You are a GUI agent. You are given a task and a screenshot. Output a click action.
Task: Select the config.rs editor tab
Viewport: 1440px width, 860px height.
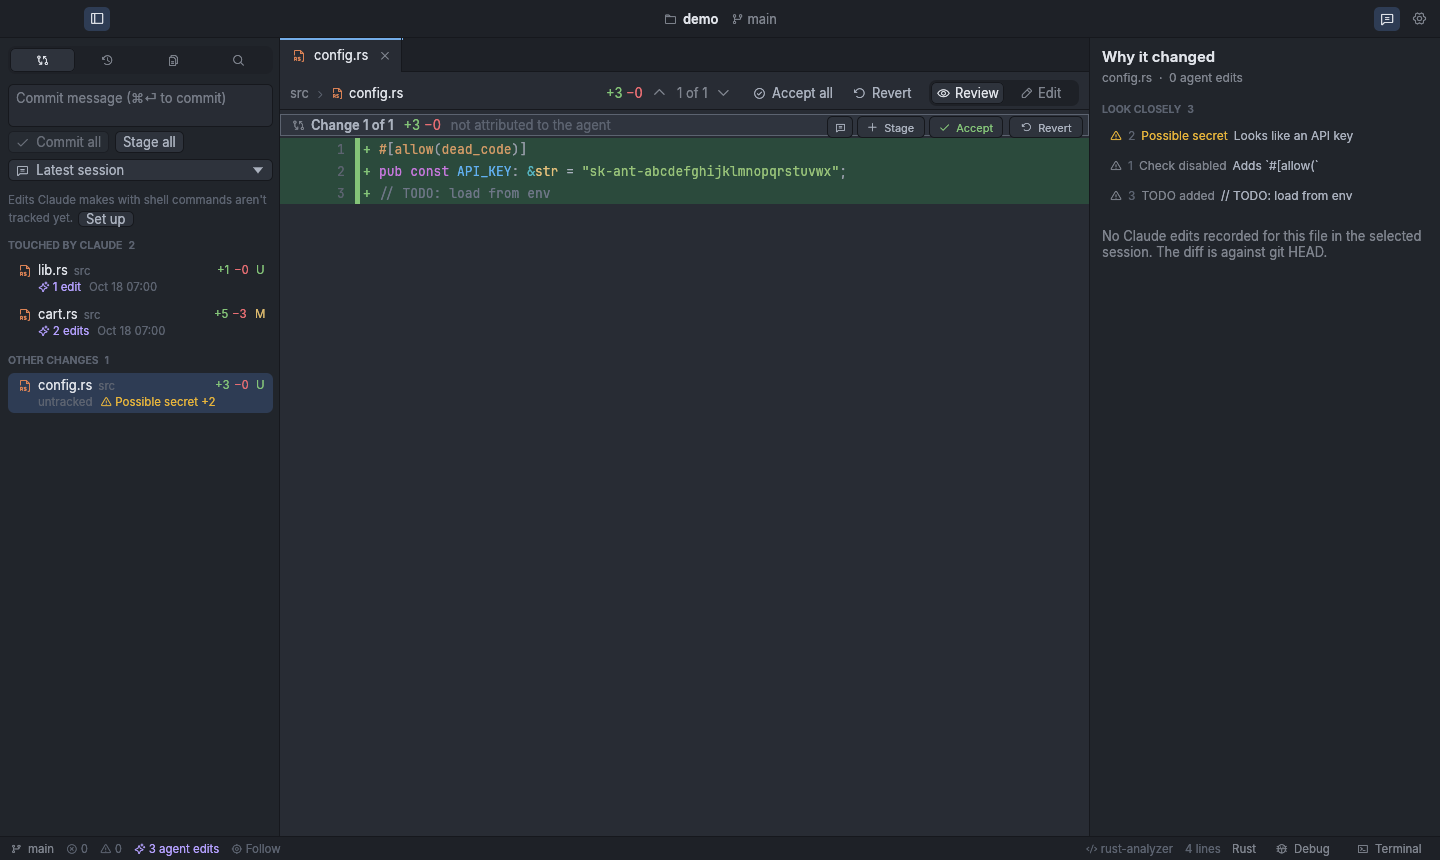point(341,55)
